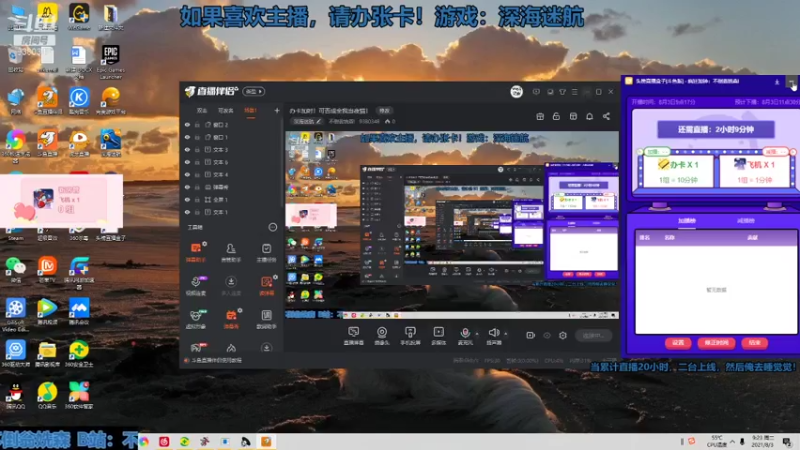800x450 pixels.
Task: Click the microphone icon in system tray
Action: pyautogui.click(x=742, y=442)
